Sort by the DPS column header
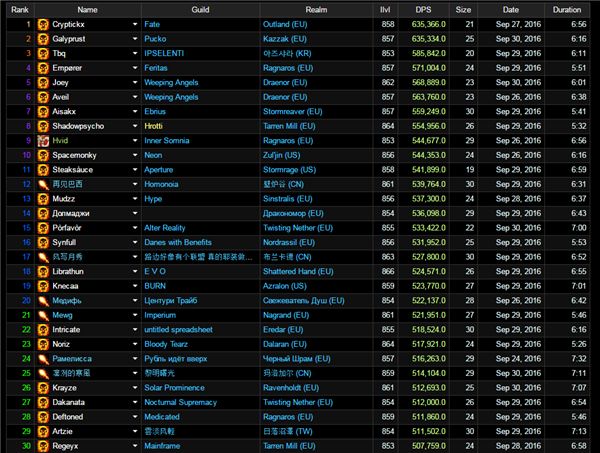600x453 pixels. pyautogui.click(x=423, y=10)
